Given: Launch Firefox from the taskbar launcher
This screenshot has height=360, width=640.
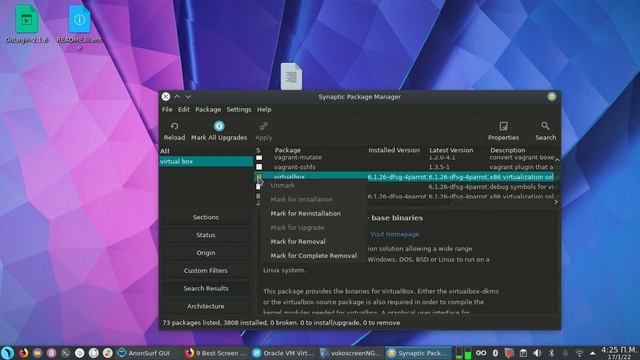Looking at the screenshot, I should coord(24,353).
